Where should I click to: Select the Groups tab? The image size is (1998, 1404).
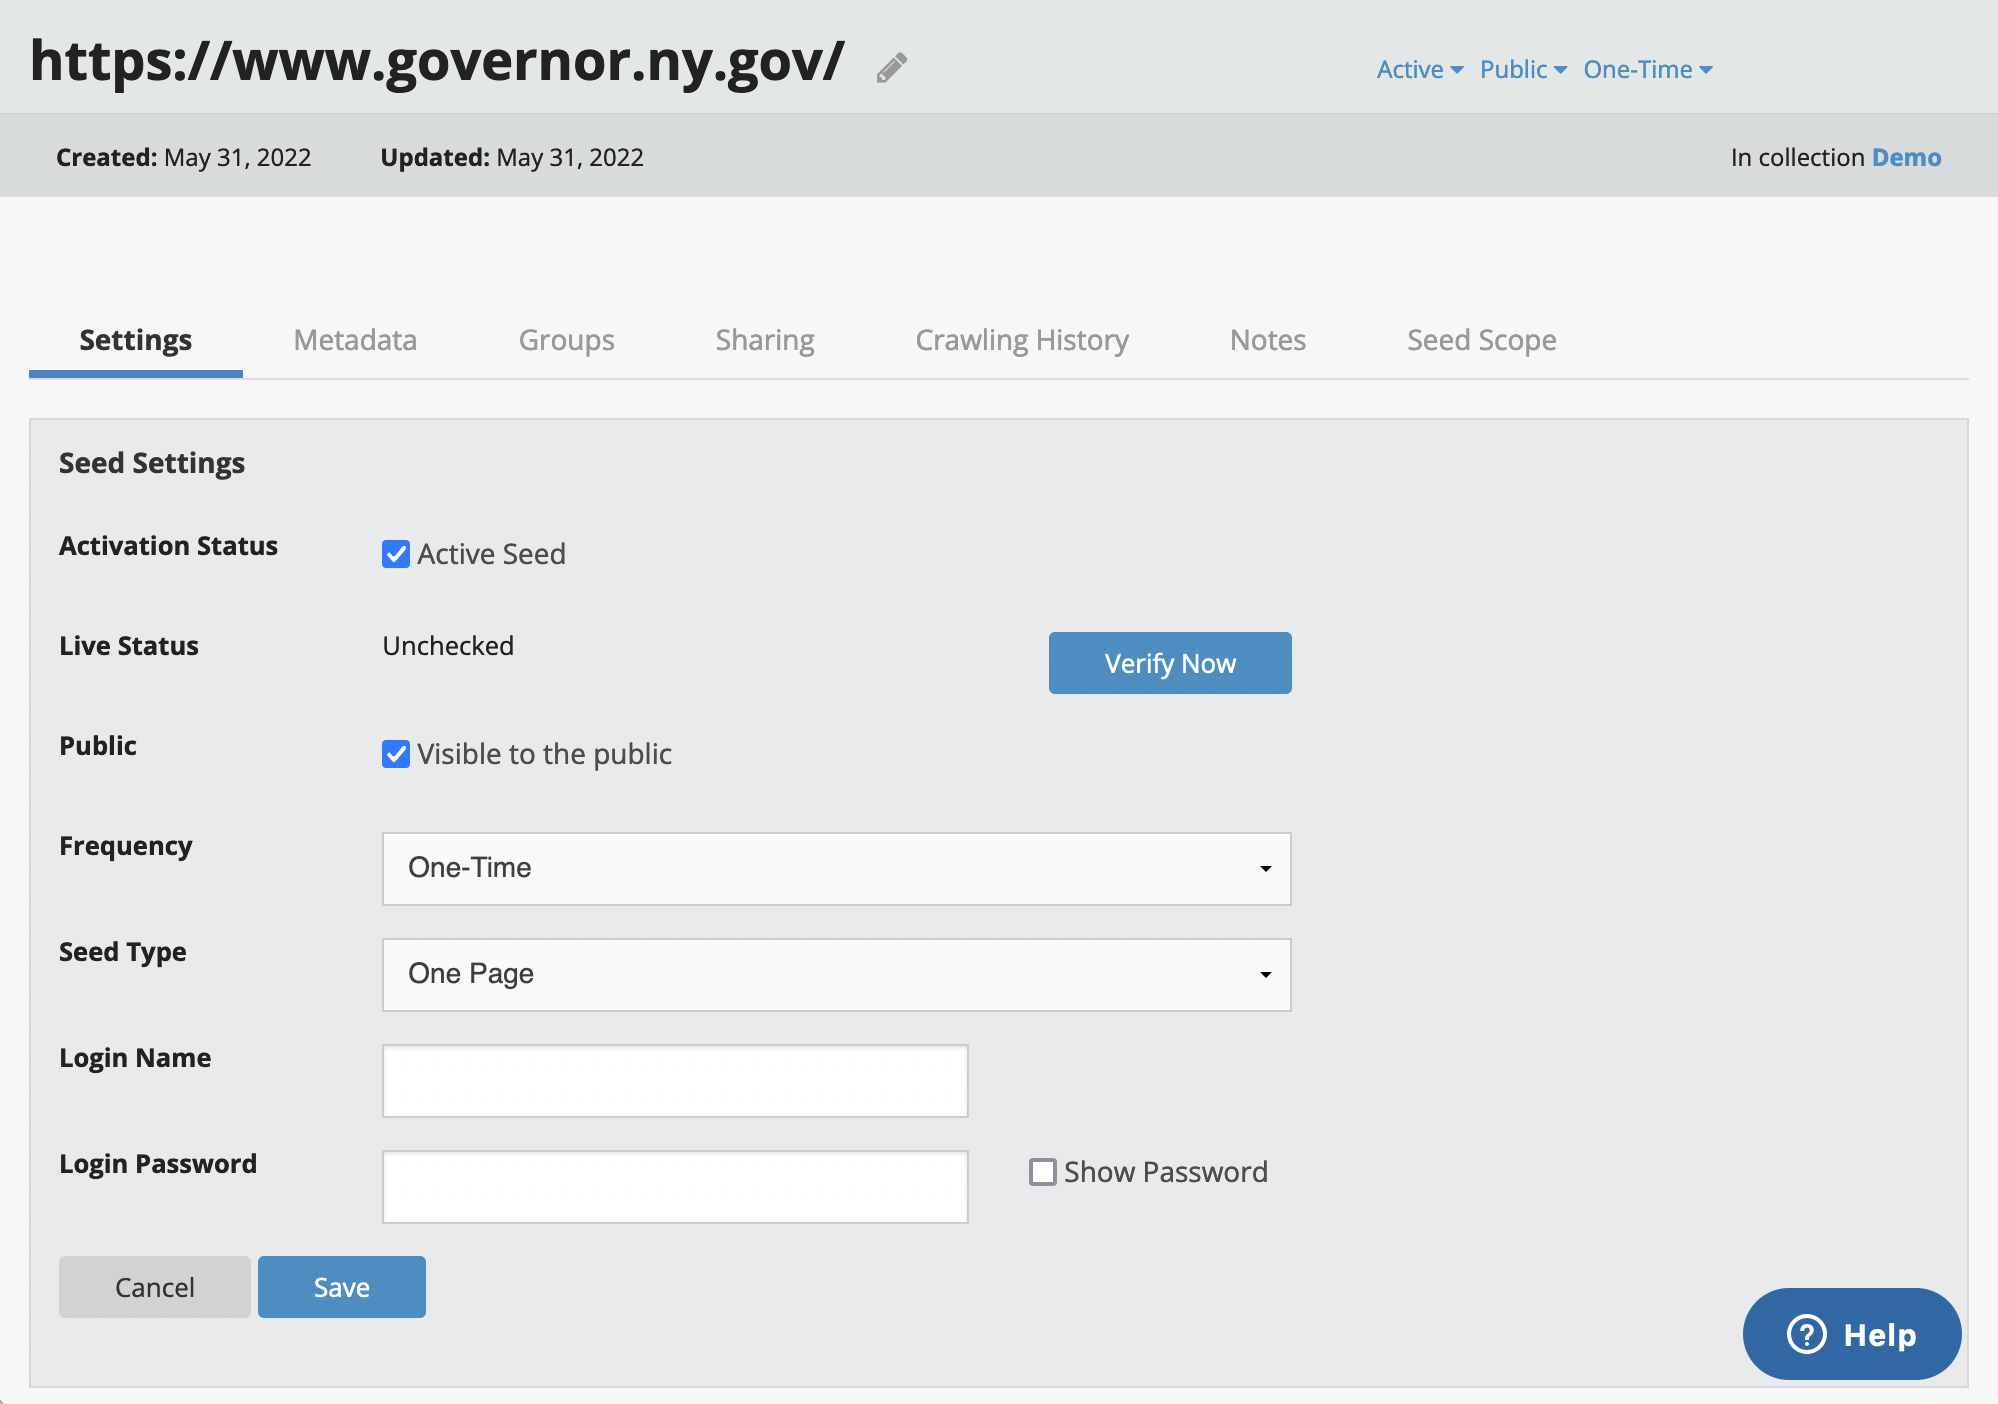[x=566, y=340]
